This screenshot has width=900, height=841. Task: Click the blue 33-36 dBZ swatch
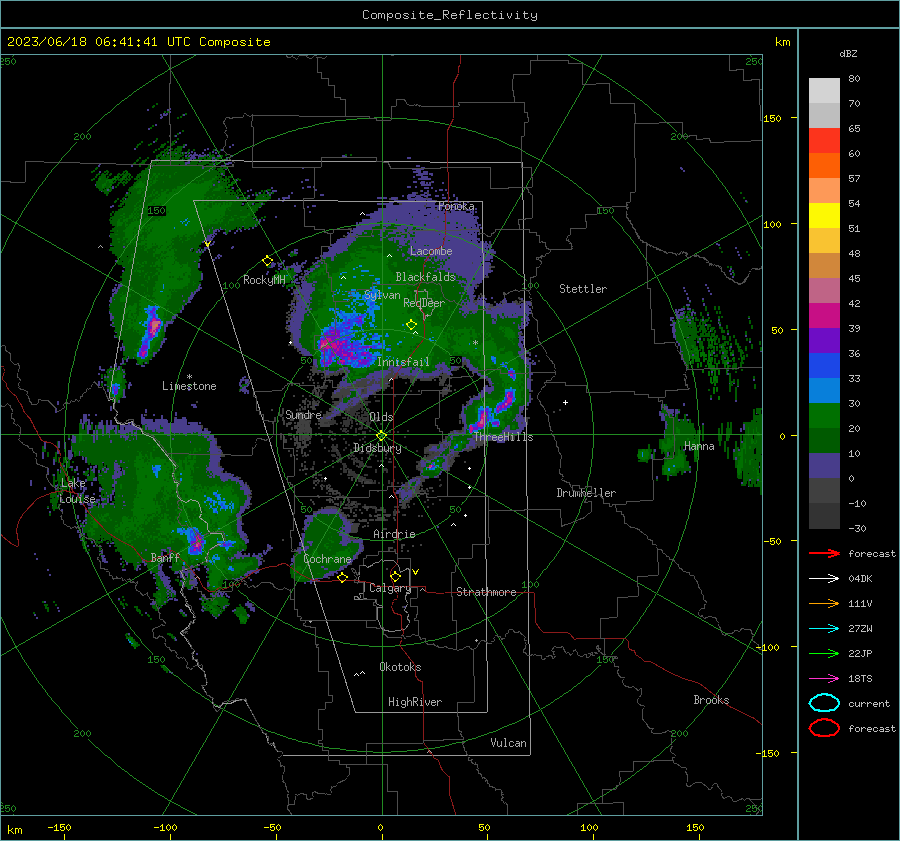824,365
